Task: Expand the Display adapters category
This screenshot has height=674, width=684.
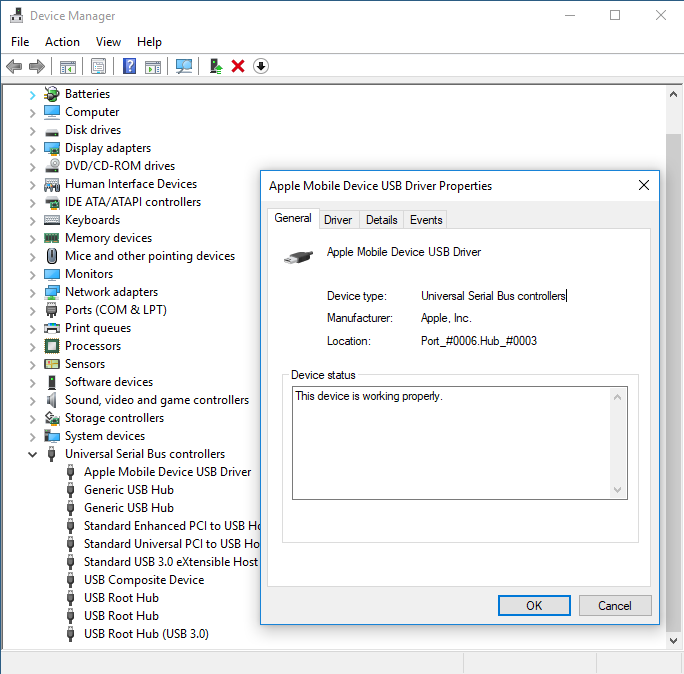Action: (x=32, y=148)
